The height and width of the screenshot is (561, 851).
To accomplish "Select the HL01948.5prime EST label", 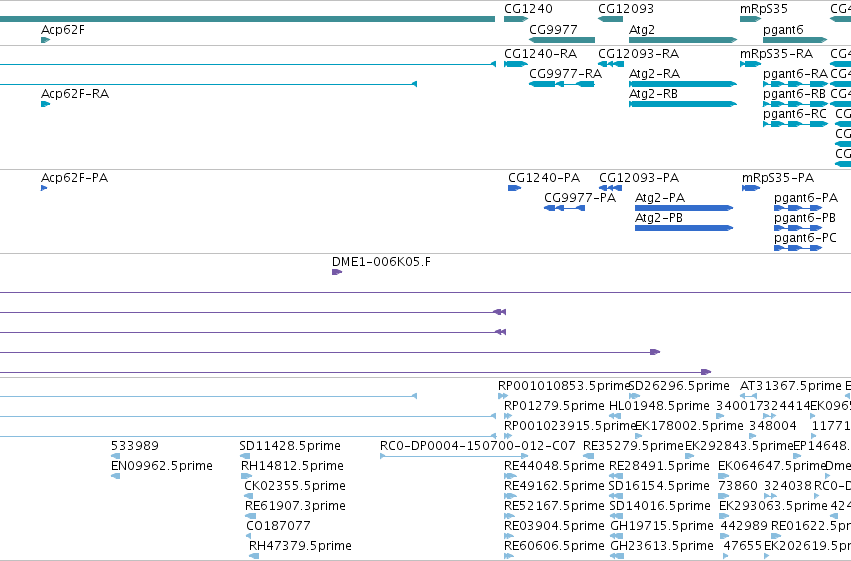I will [x=659, y=406].
